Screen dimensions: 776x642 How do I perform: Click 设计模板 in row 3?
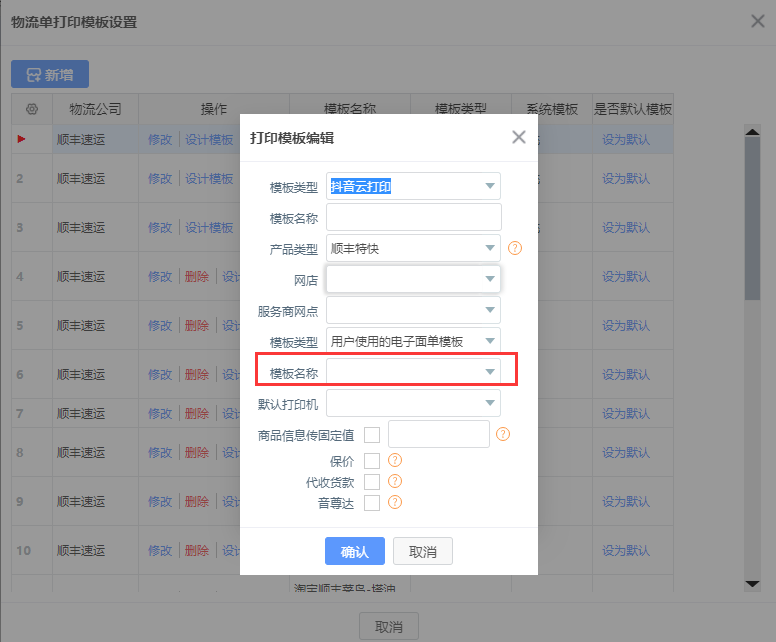pyautogui.click(x=209, y=227)
